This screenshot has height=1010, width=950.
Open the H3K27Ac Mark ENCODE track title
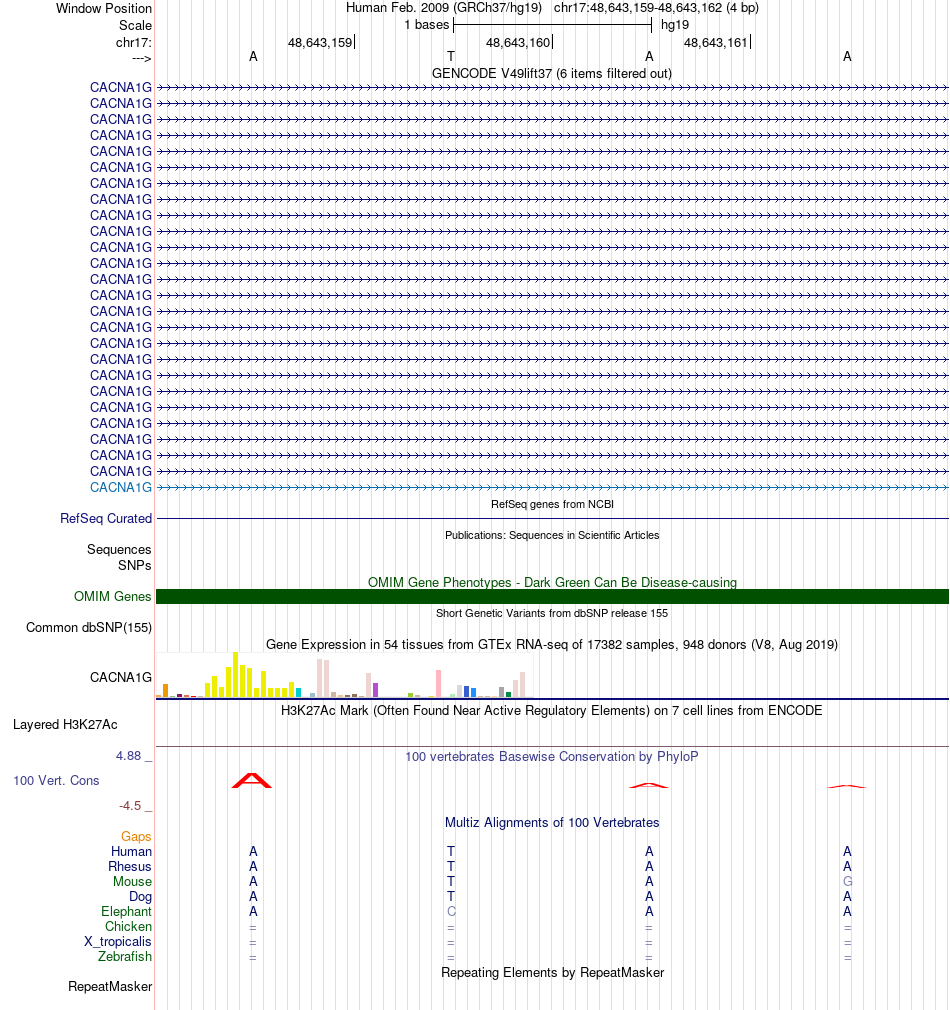pyautogui.click(x=552, y=710)
